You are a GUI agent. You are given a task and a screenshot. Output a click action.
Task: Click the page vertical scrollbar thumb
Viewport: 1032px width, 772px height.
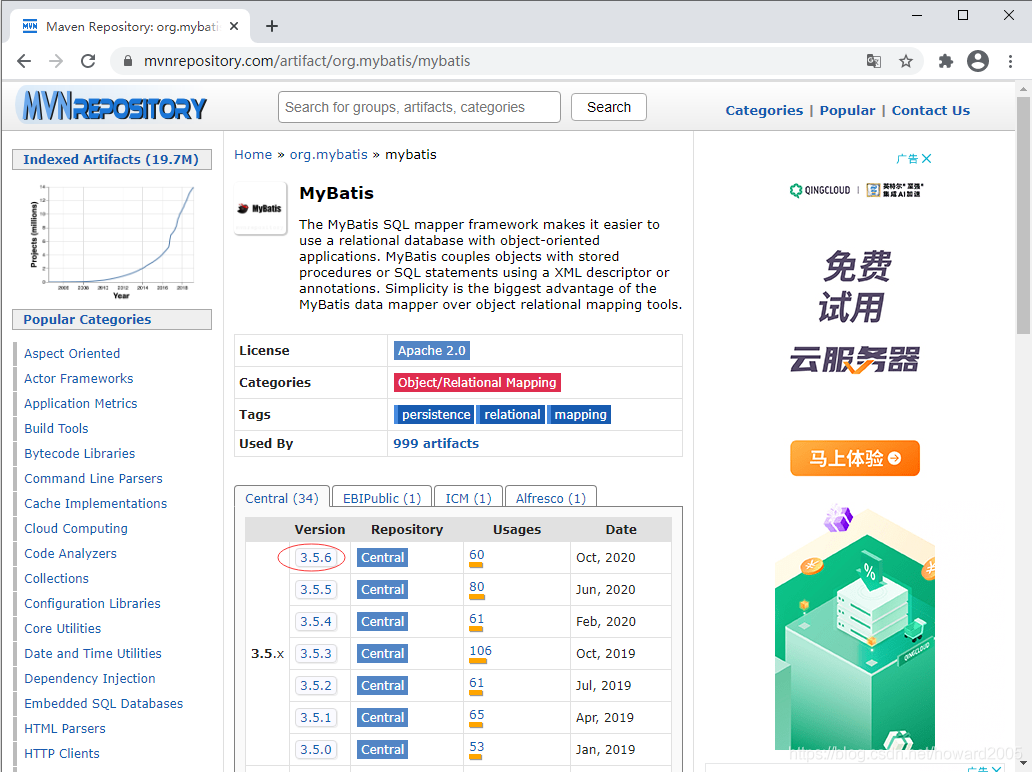click(x=1023, y=216)
